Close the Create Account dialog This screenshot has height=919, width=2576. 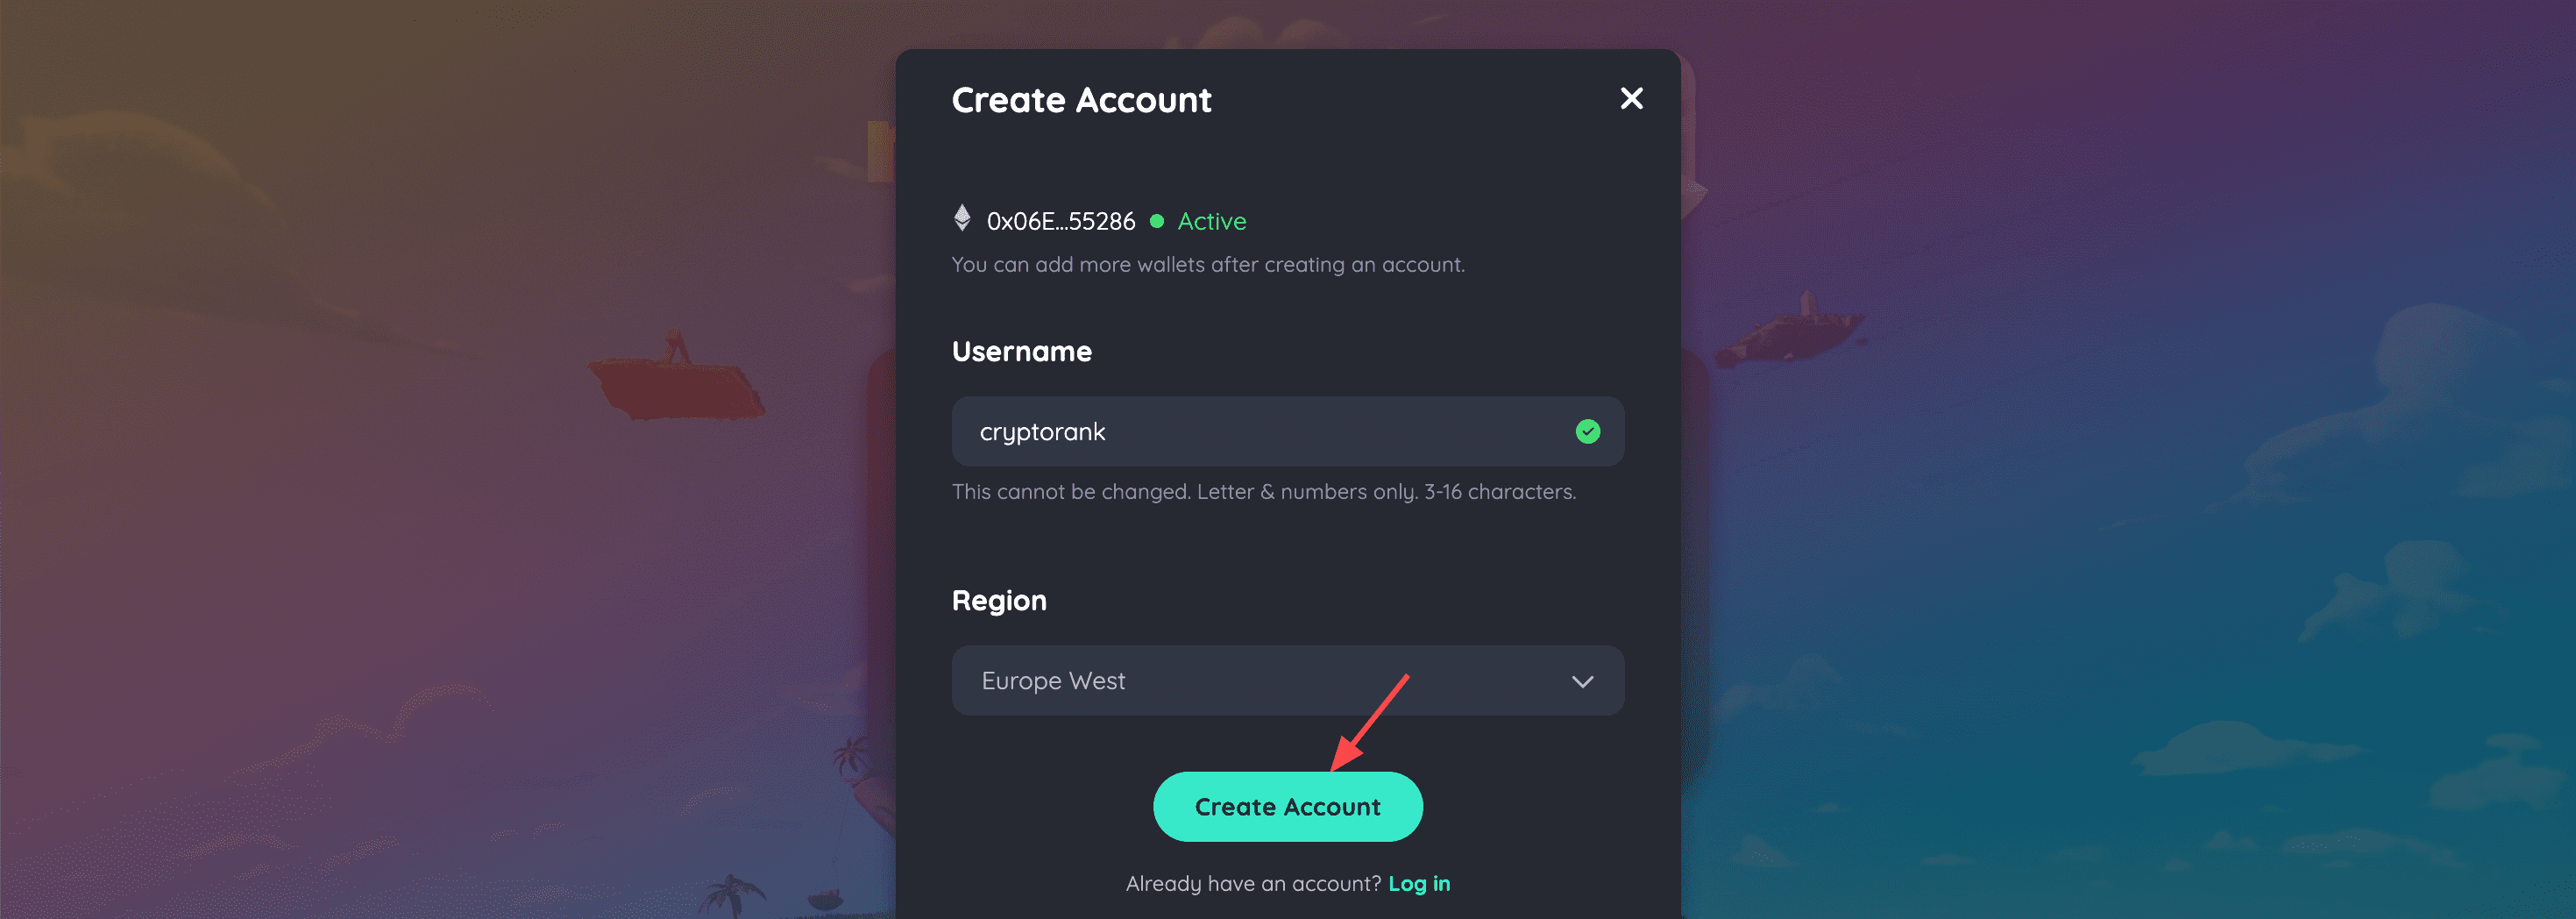(1631, 98)
